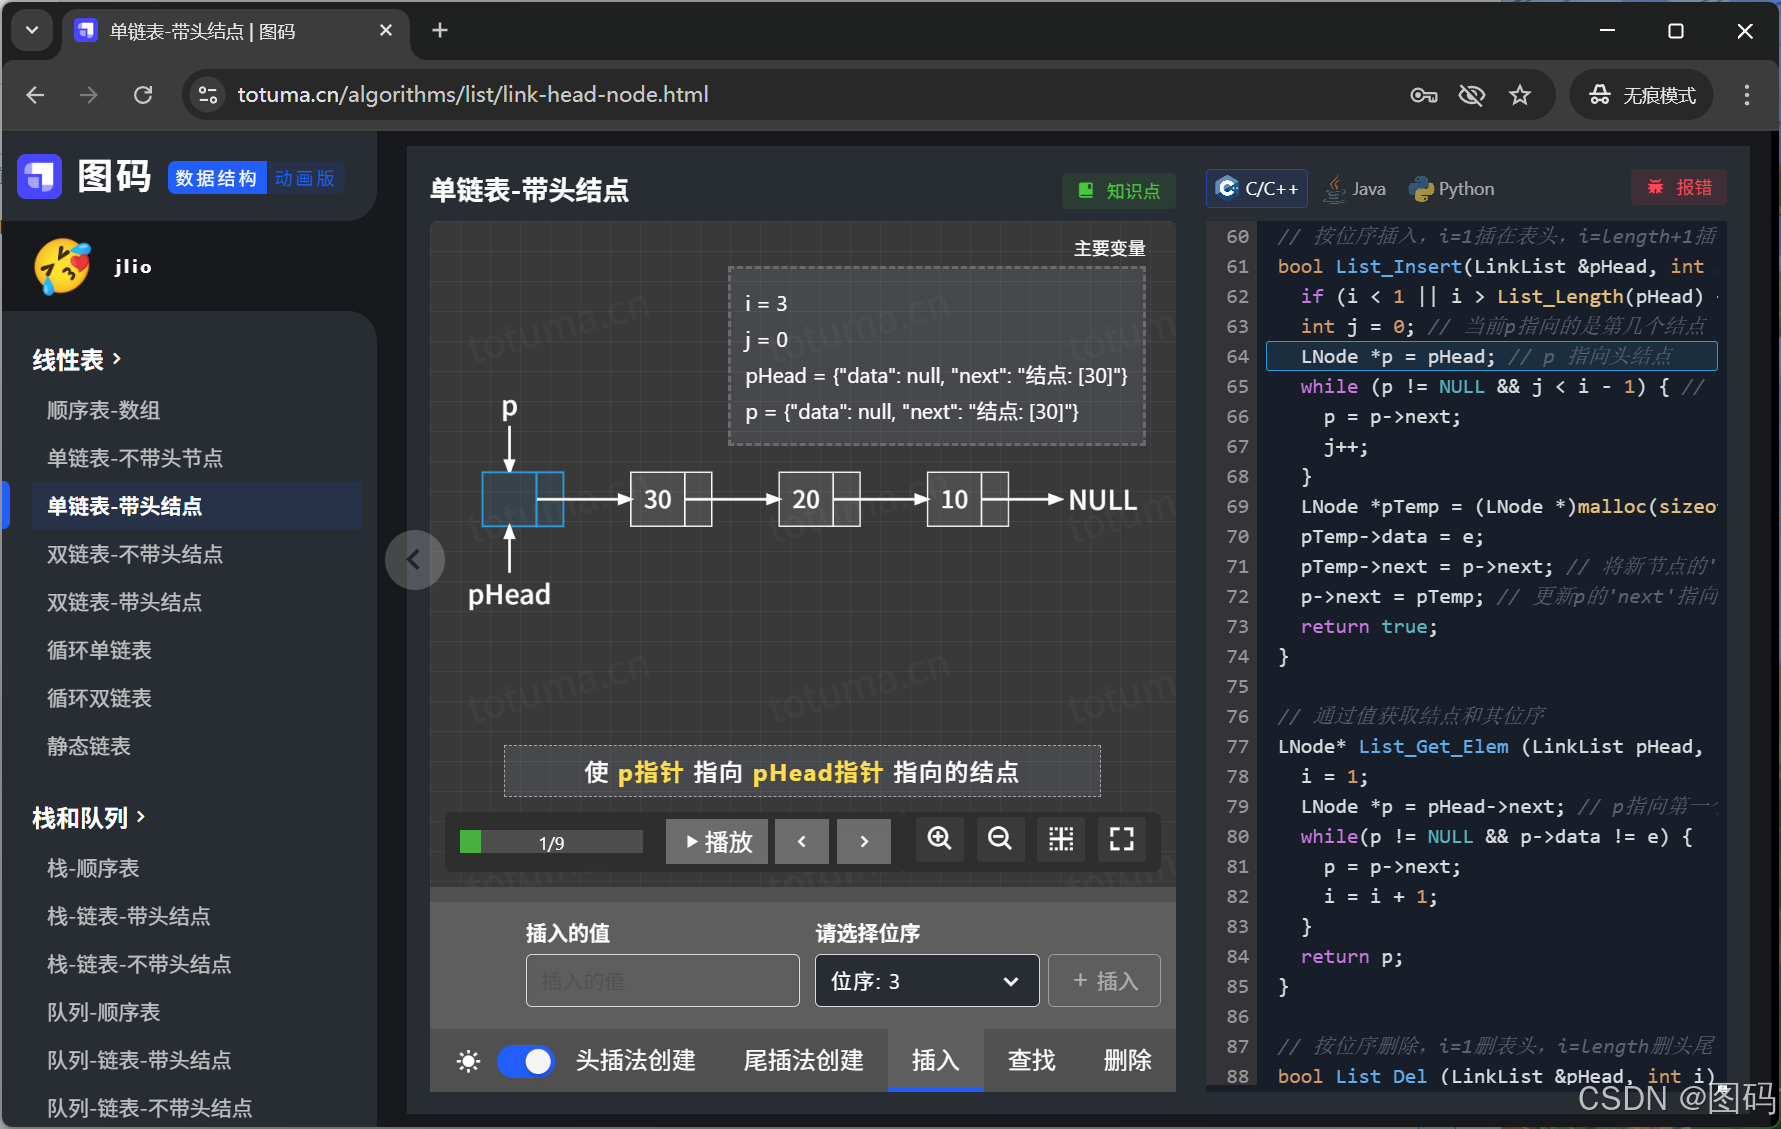Open the tab search dropdown arrow

[32, 31]
